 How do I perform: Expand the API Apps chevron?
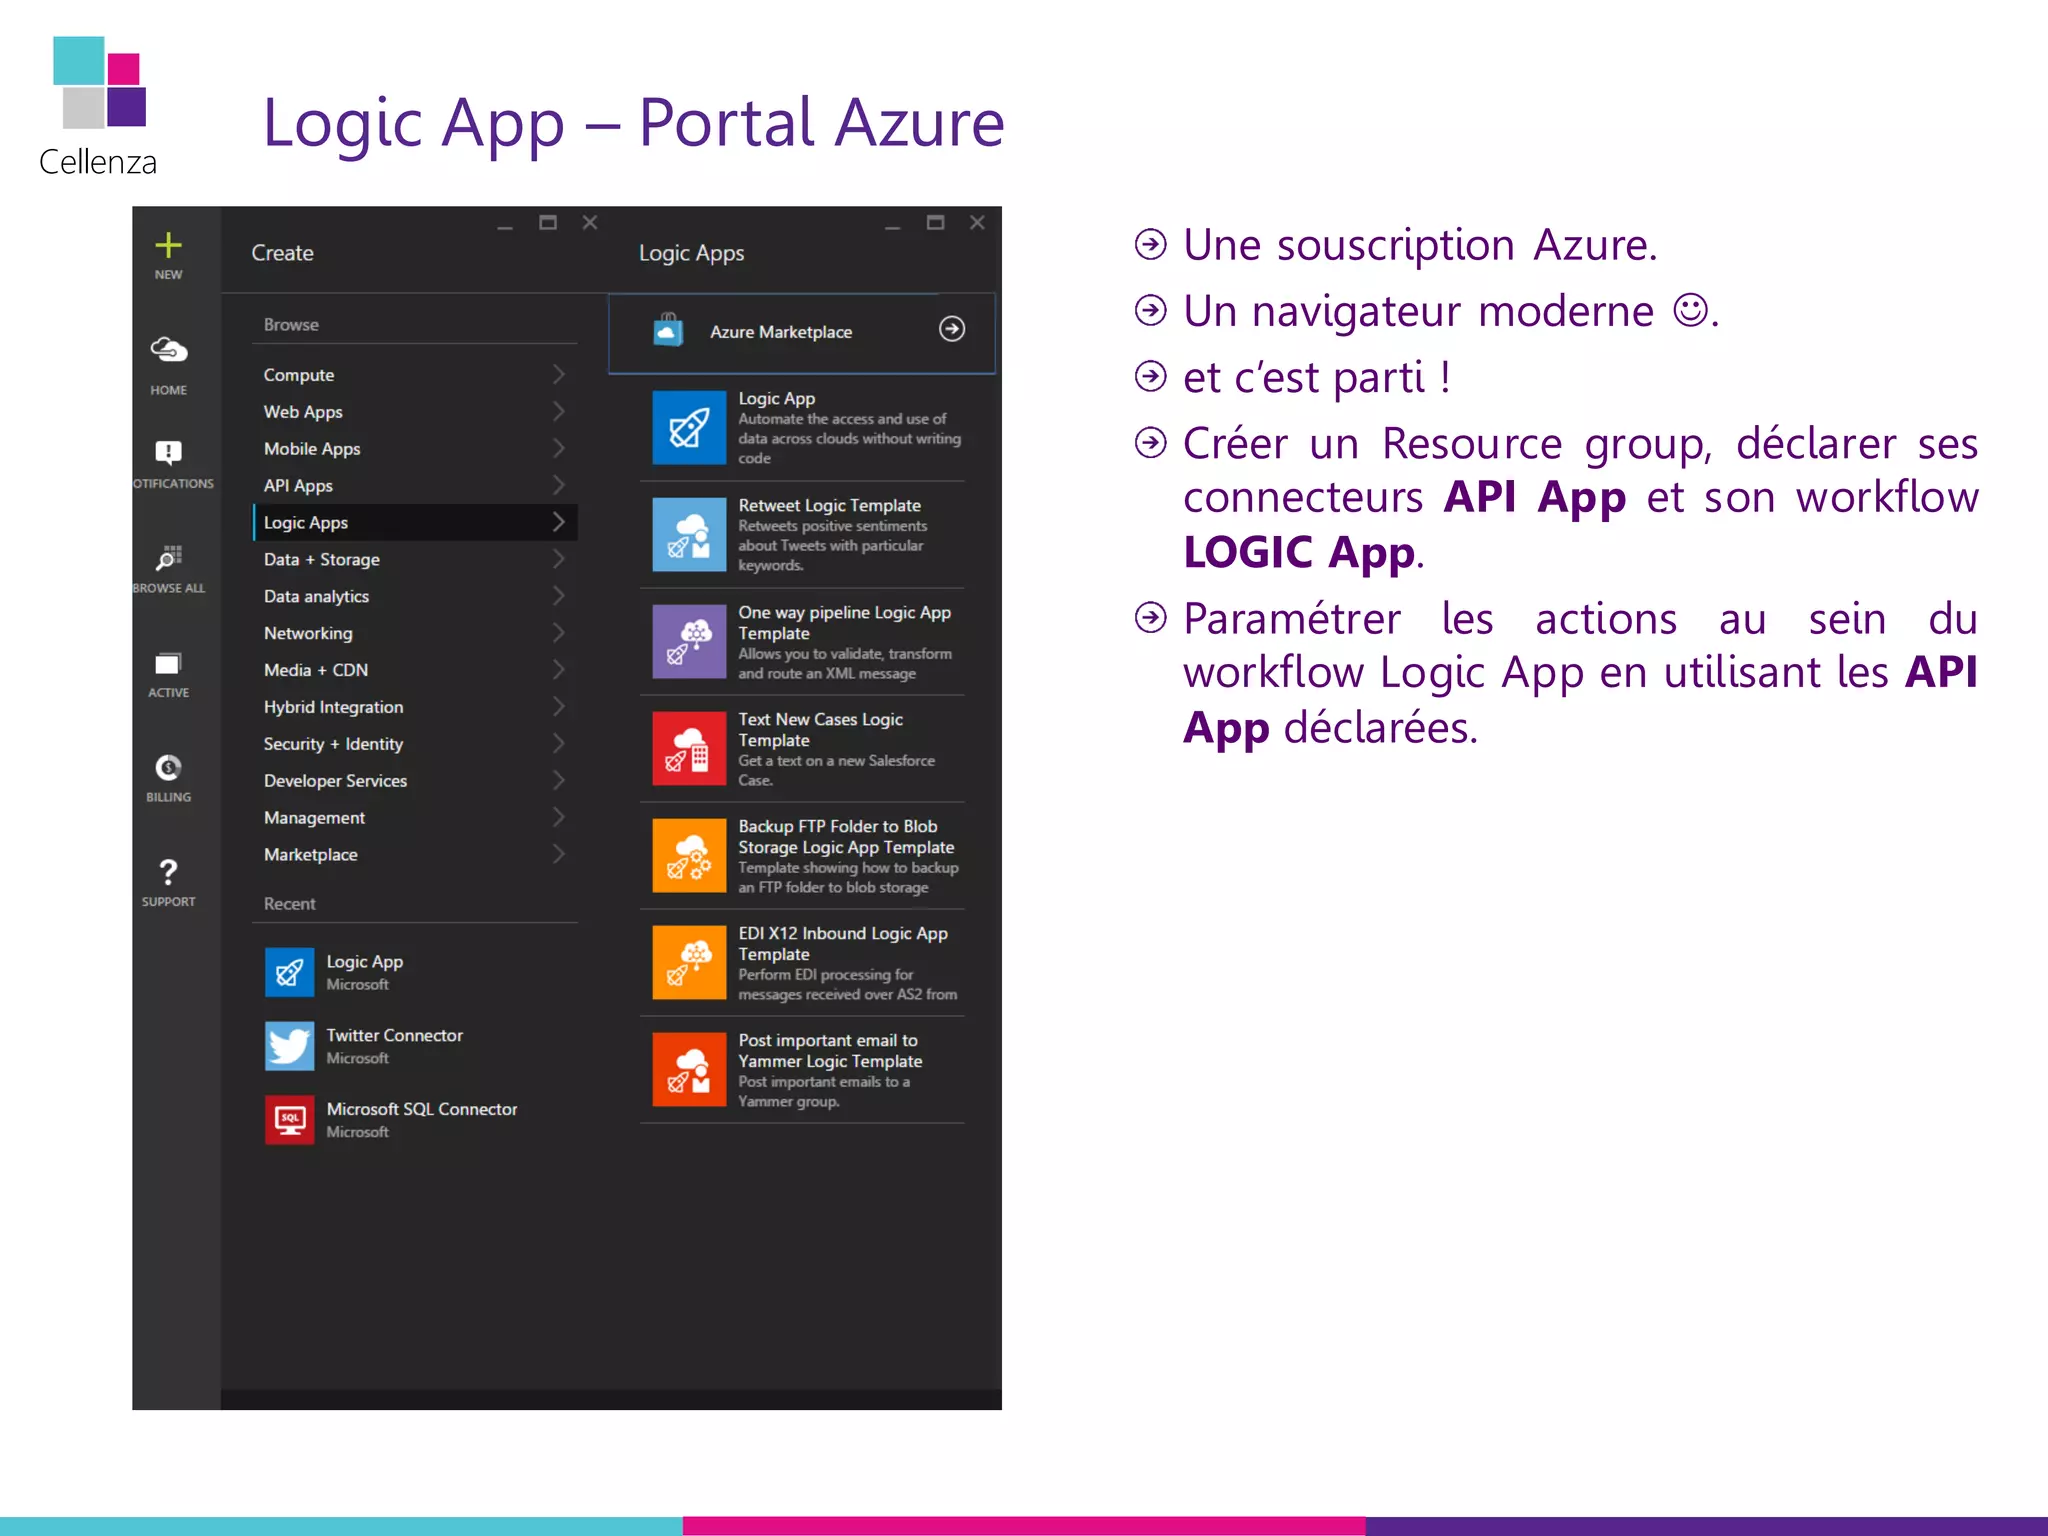559,486
